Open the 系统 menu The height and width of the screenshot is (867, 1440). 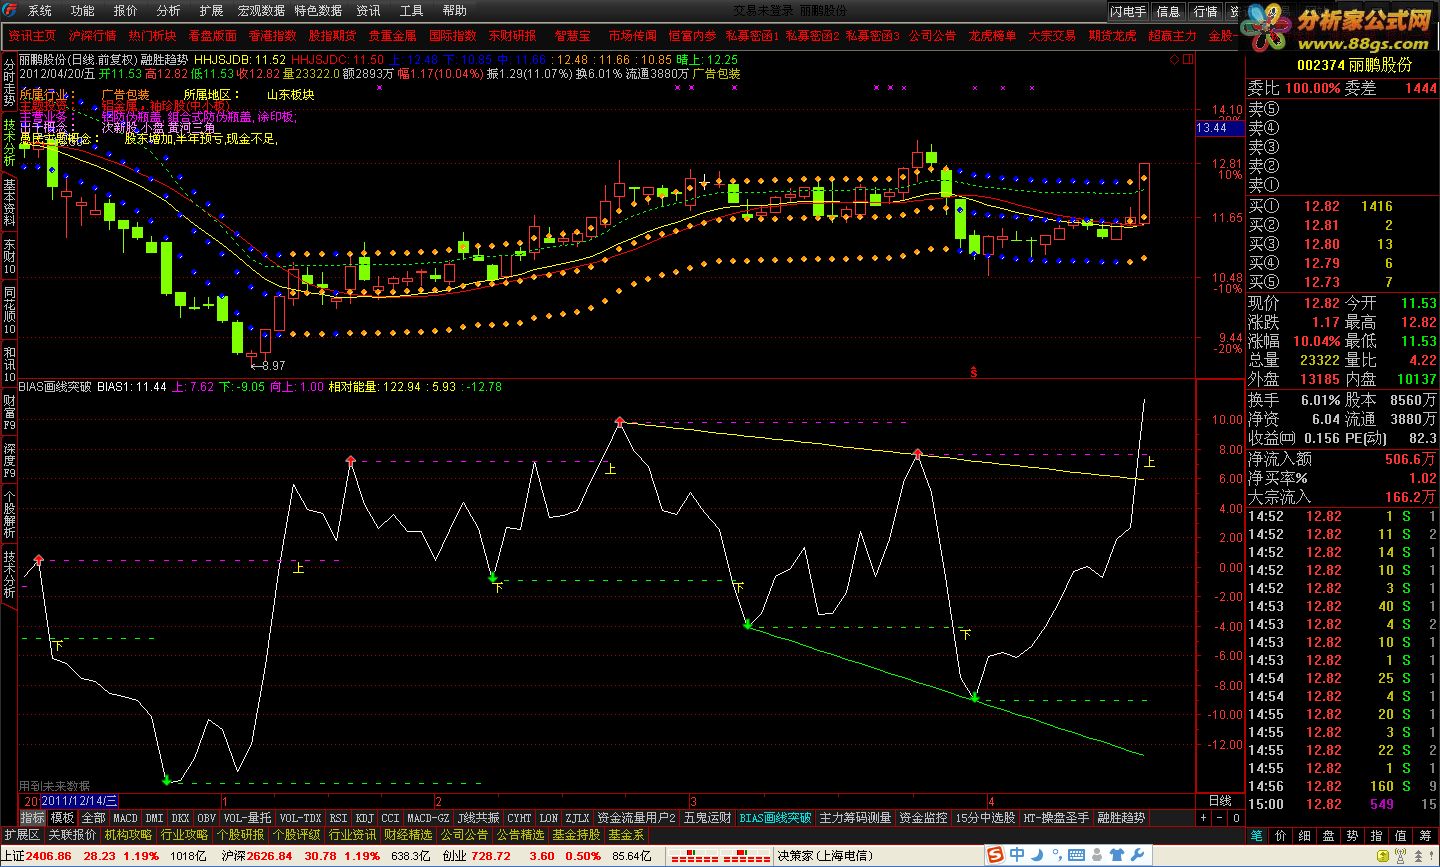click(40, 10)
